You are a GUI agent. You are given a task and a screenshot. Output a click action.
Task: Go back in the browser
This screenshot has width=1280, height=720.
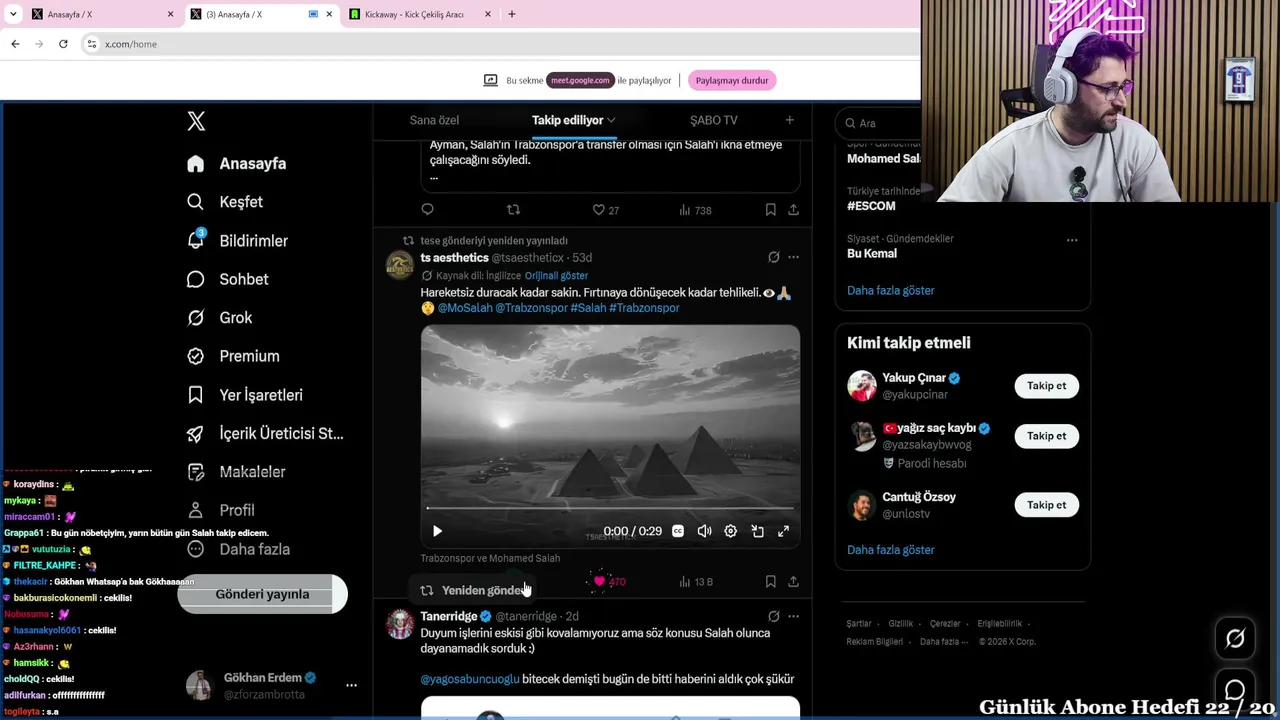[15, 44]
